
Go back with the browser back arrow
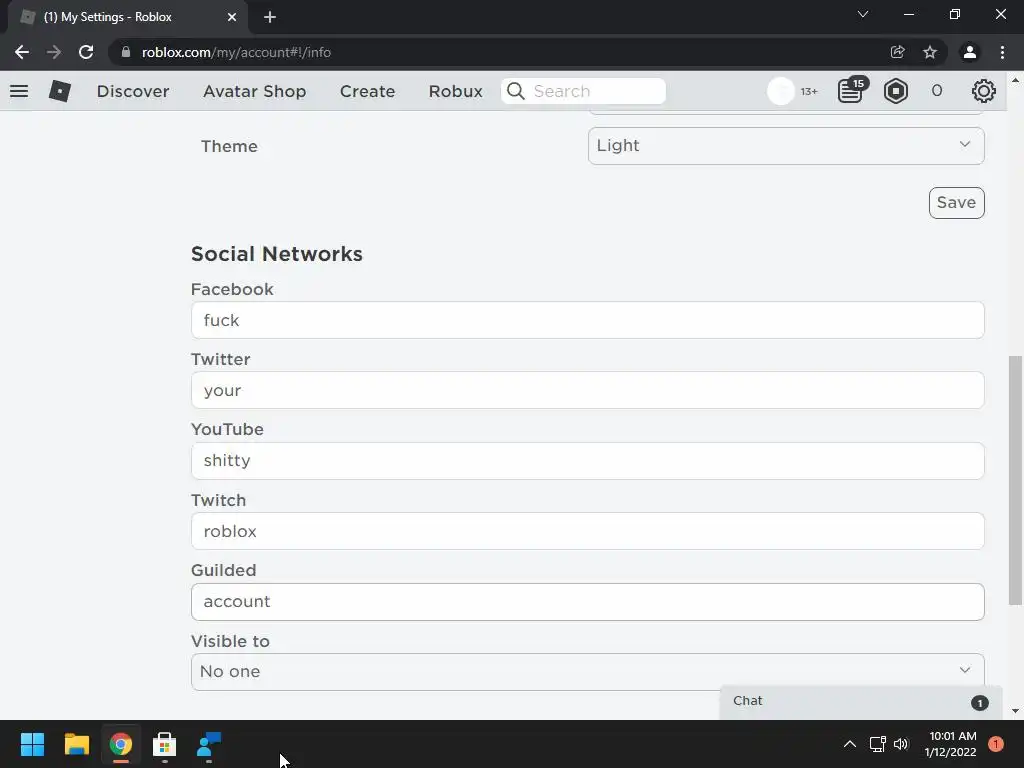[x=22, y=52]
